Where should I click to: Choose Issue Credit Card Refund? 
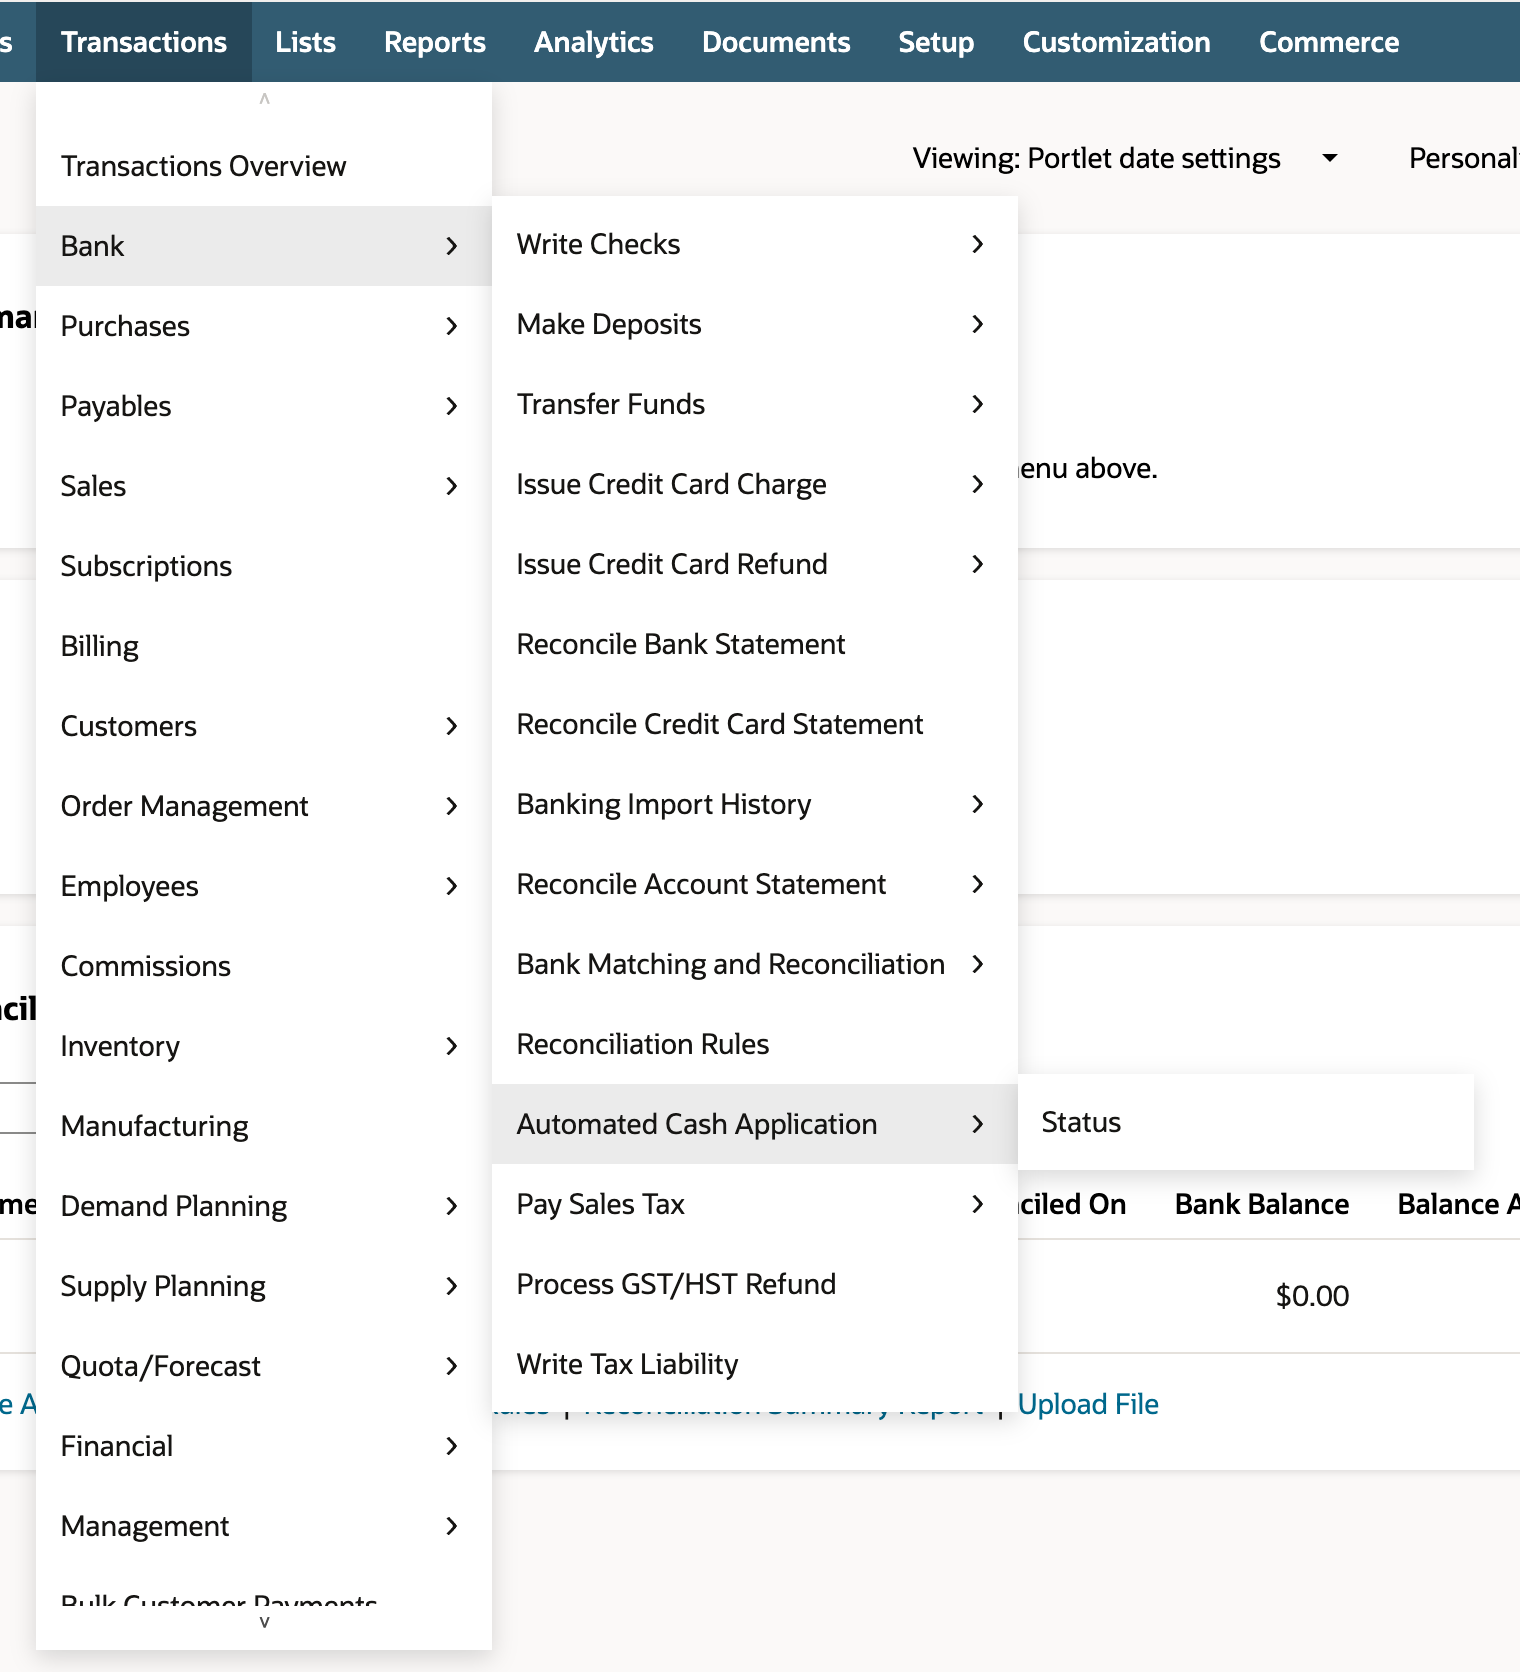click(755, 564)
